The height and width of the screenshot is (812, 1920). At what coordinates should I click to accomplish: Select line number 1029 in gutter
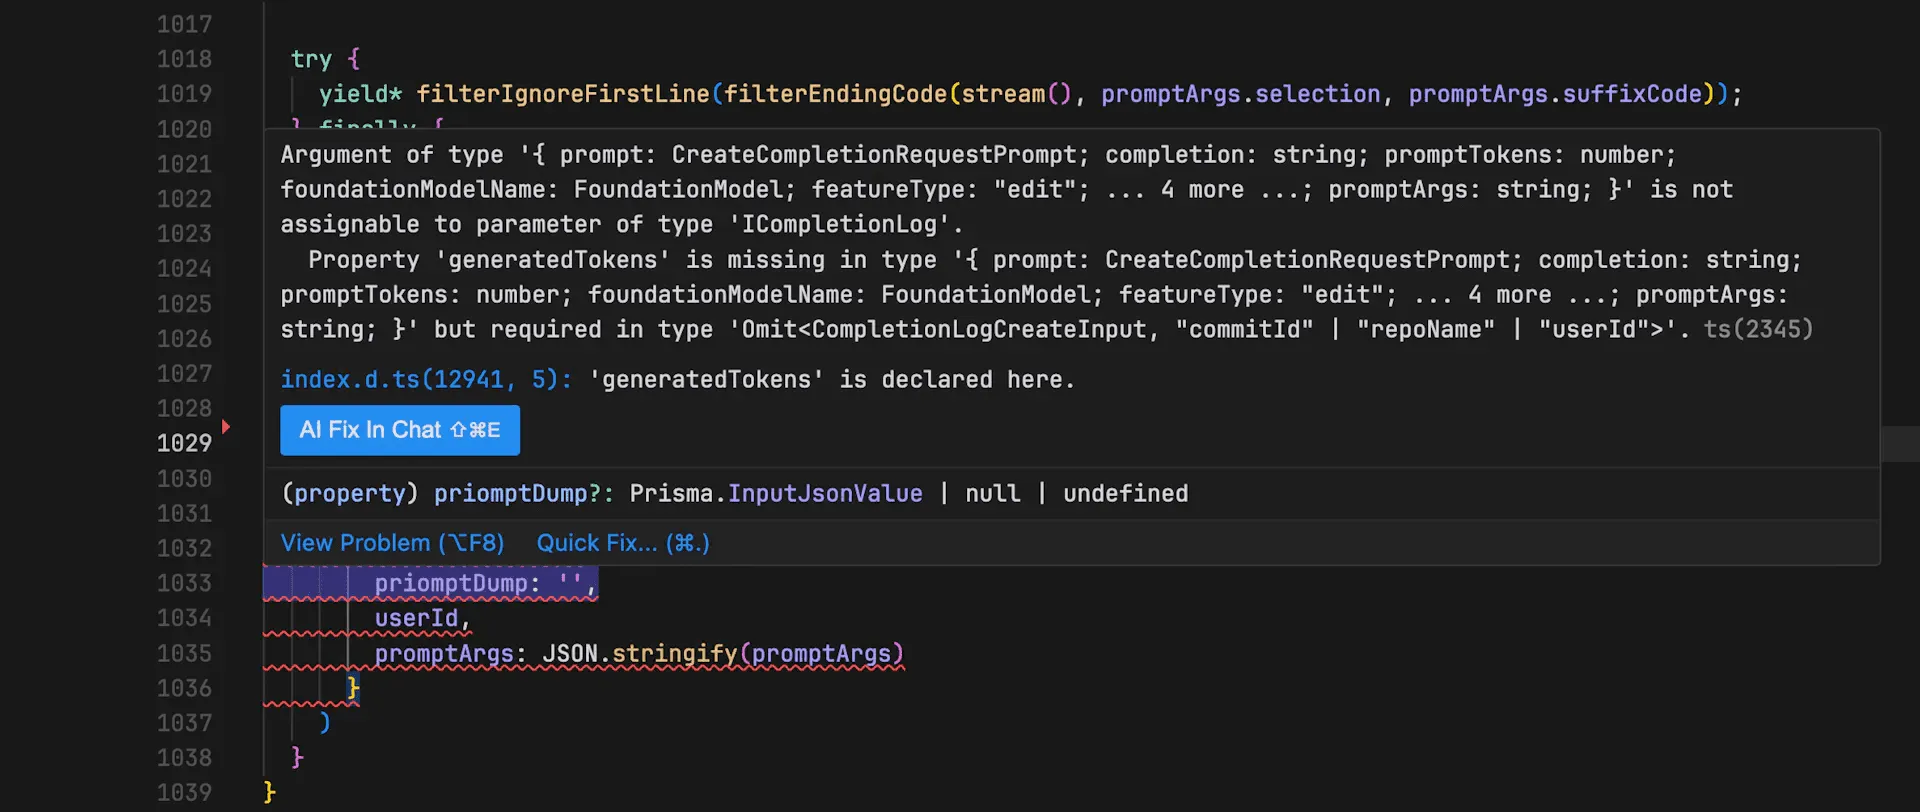[184, 443]
